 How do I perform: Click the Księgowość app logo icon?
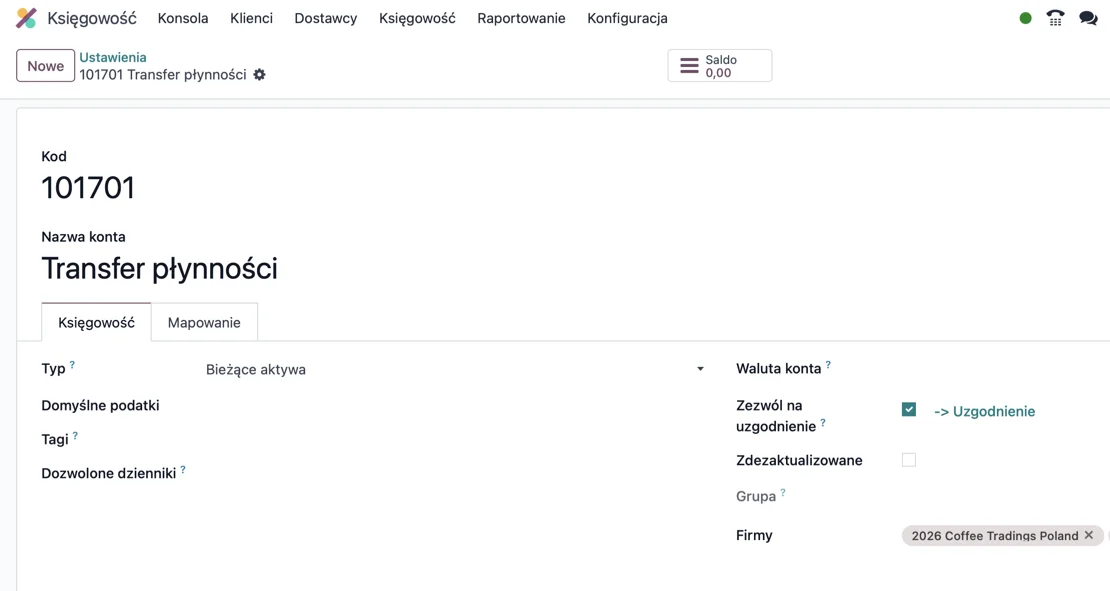(x=26, y=18)
